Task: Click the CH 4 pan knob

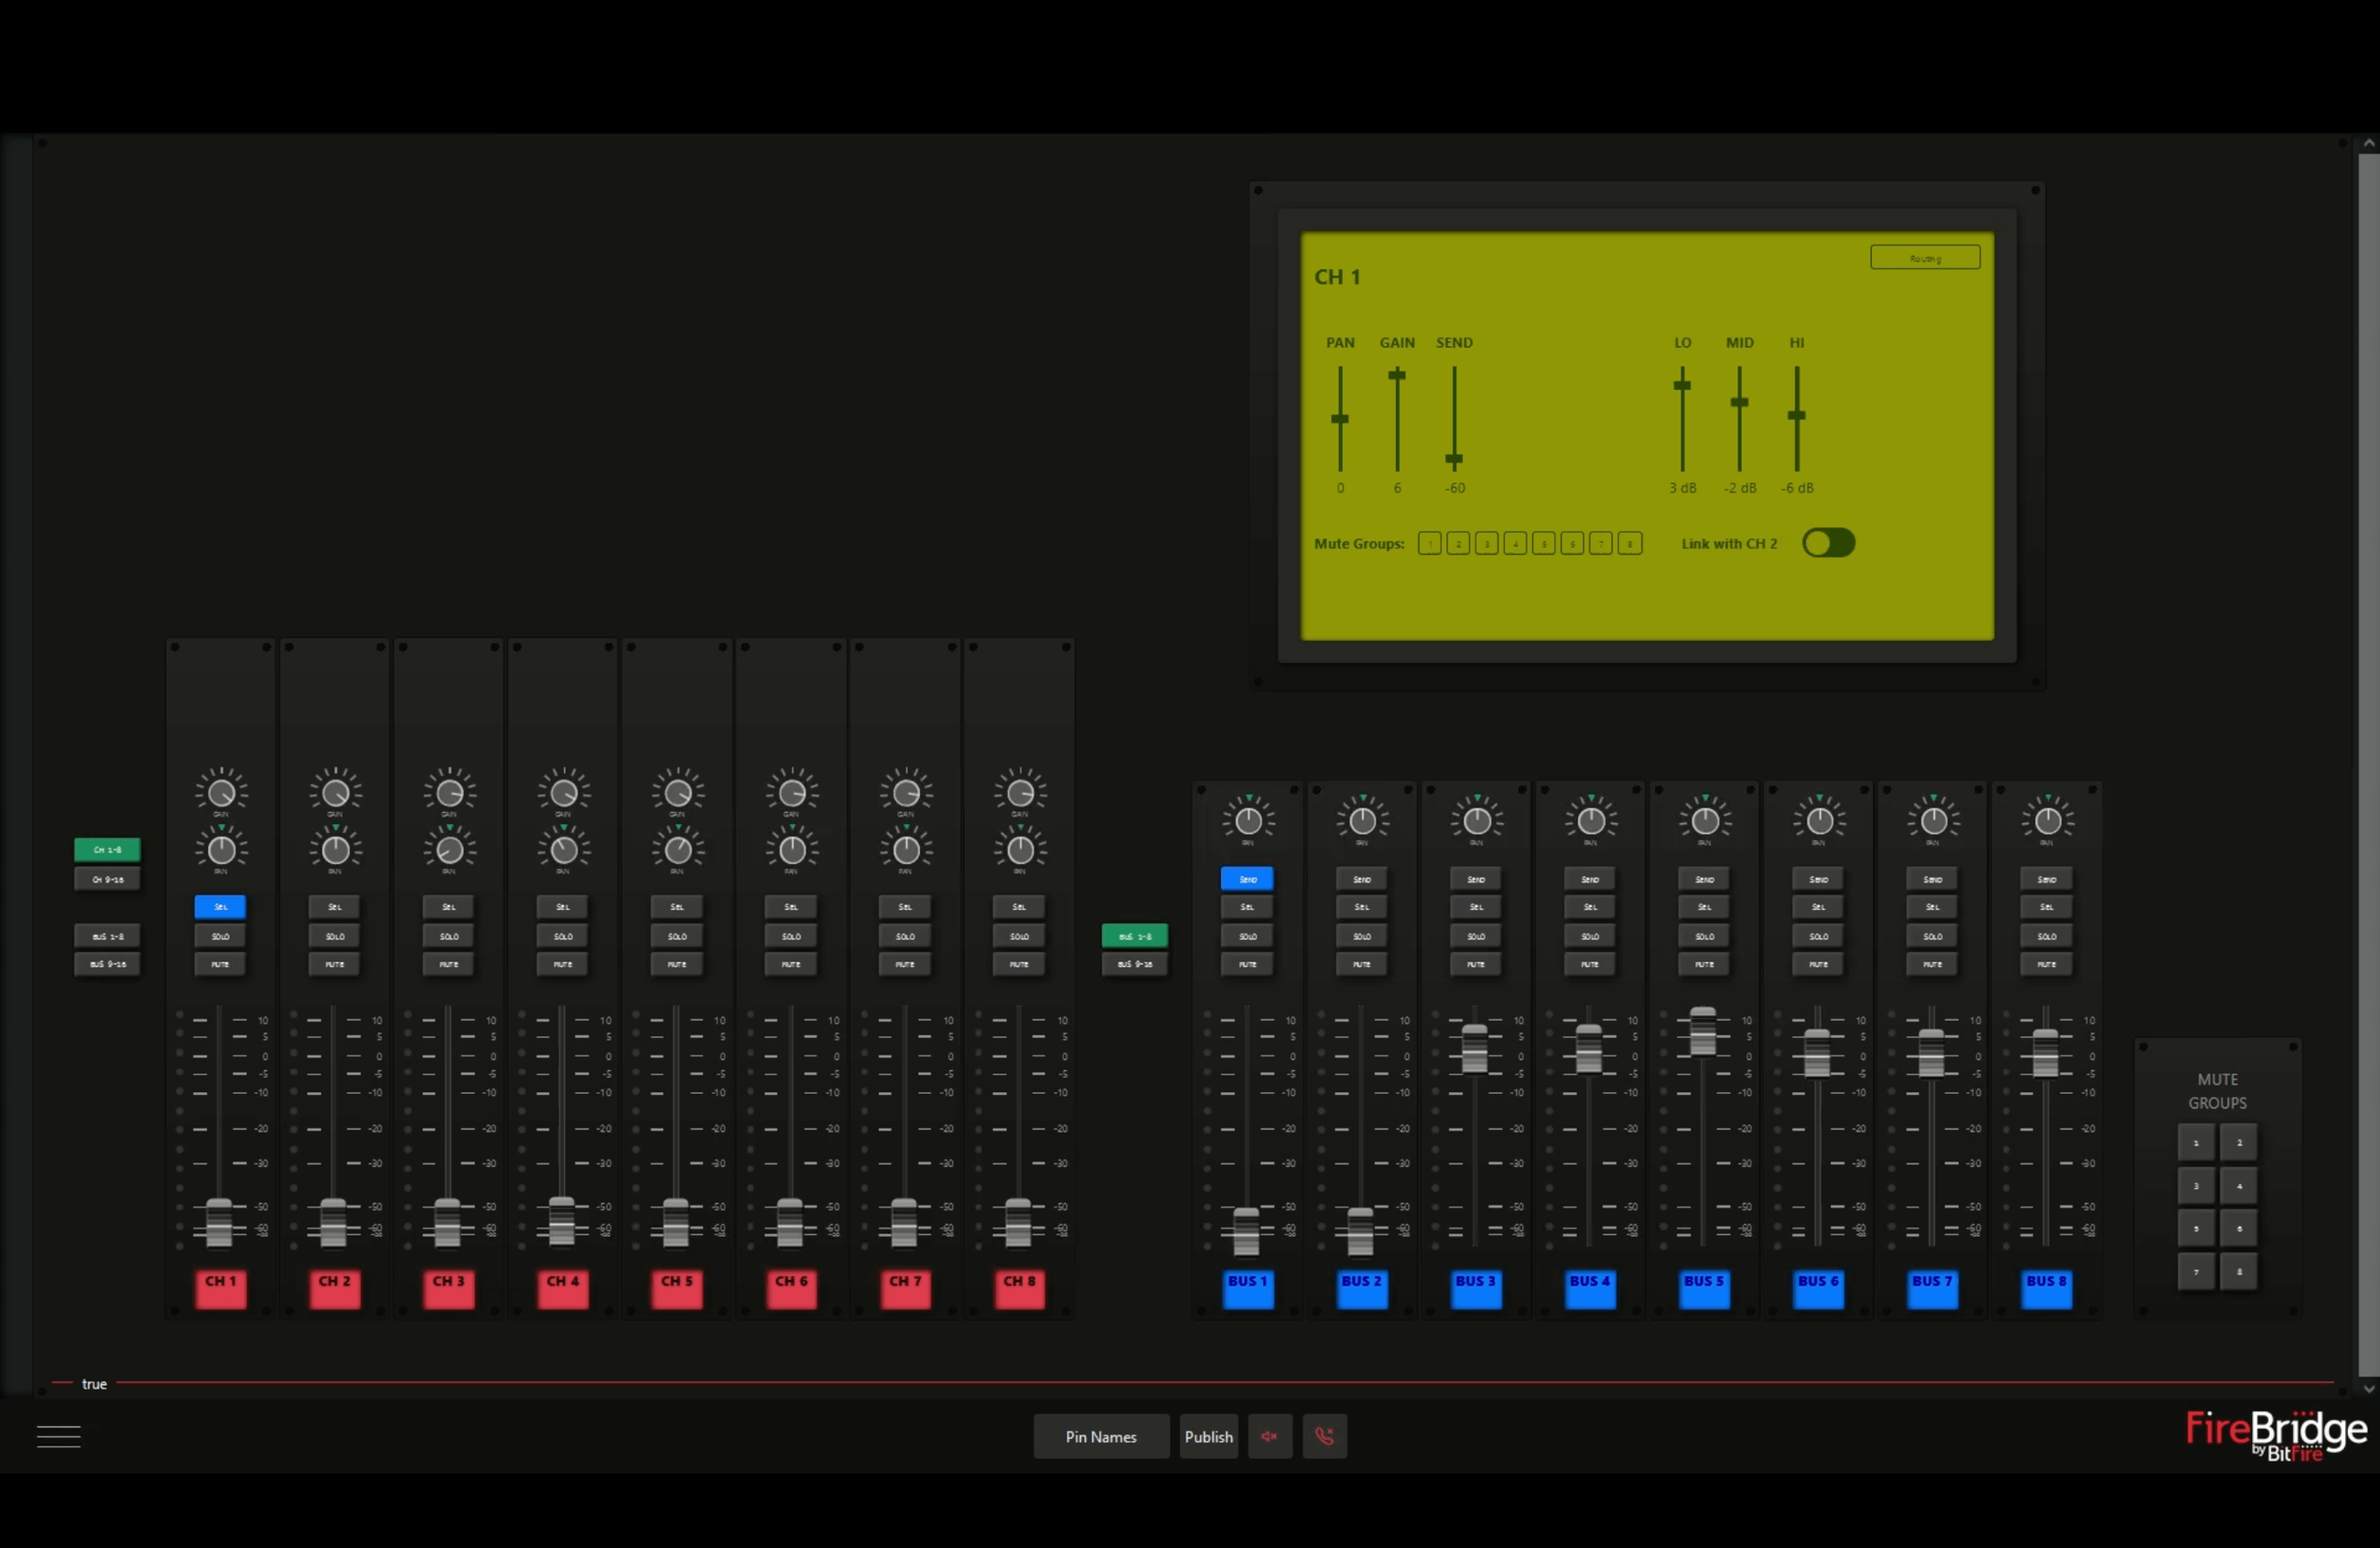Action: point(563,850)
